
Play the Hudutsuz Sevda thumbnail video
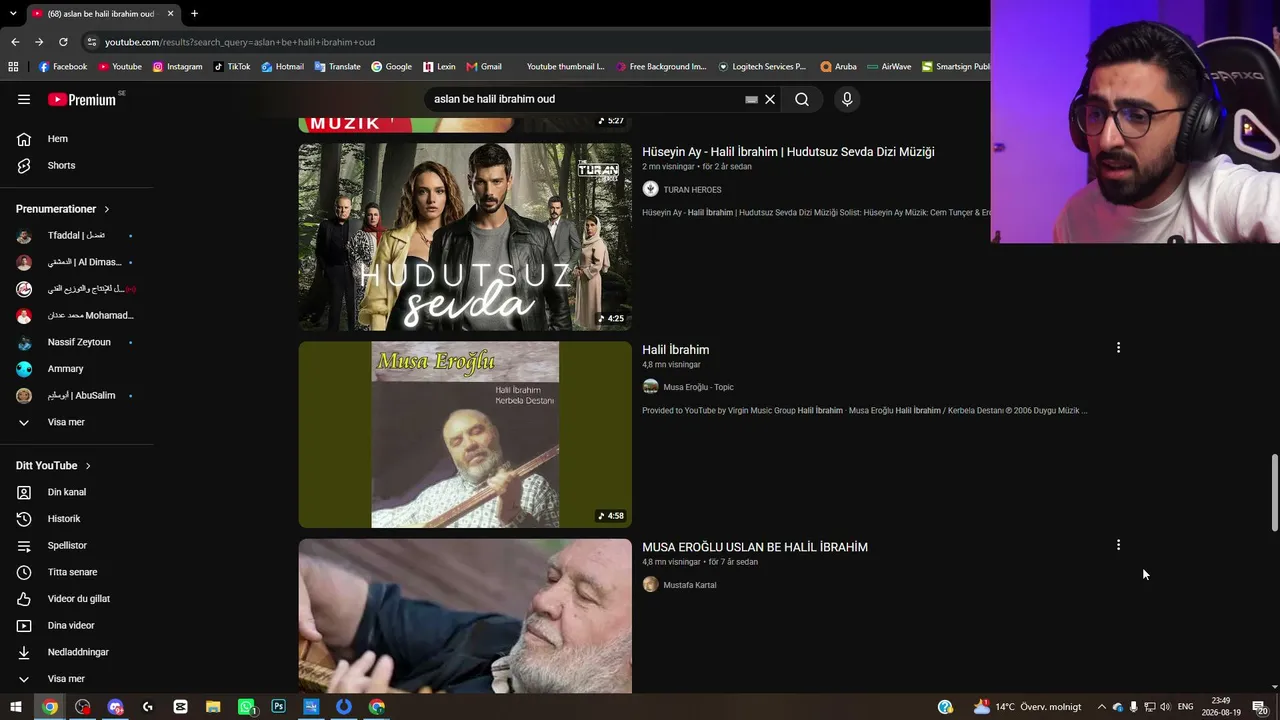click(x=465, y=237)
